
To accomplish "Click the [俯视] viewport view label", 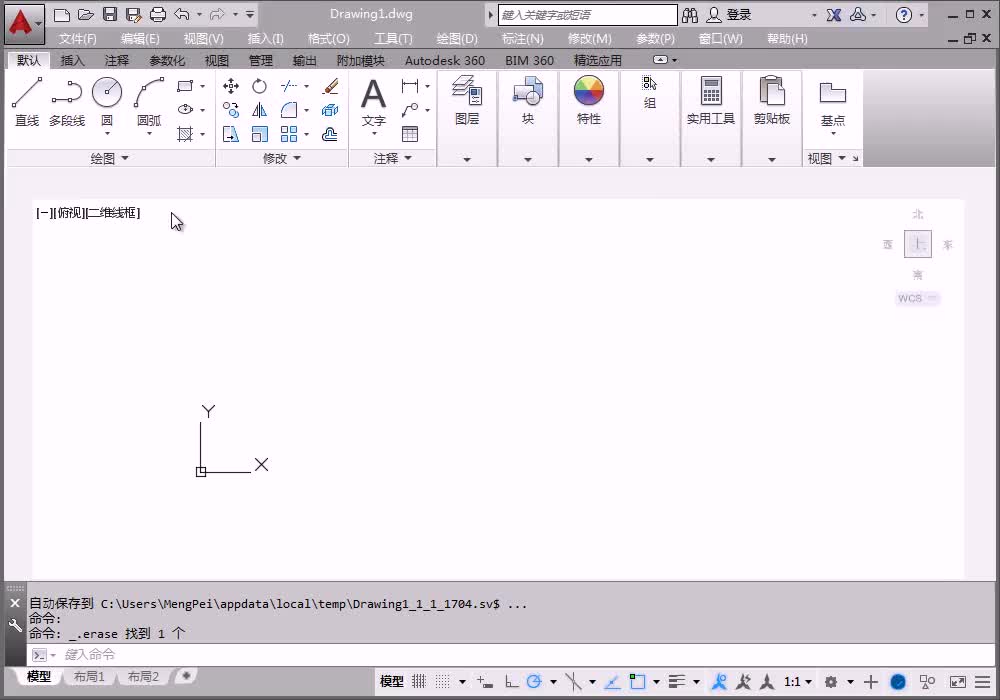I will point(69,212).
